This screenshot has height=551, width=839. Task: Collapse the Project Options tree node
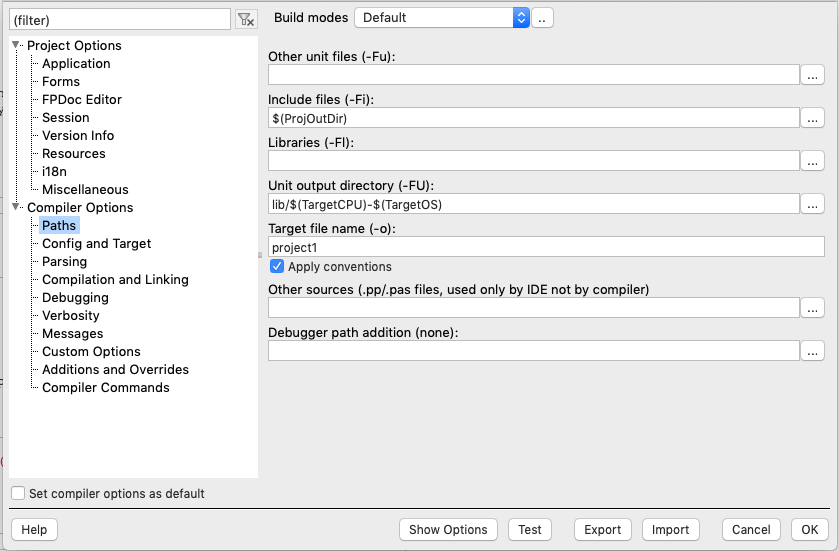(16, 45)
